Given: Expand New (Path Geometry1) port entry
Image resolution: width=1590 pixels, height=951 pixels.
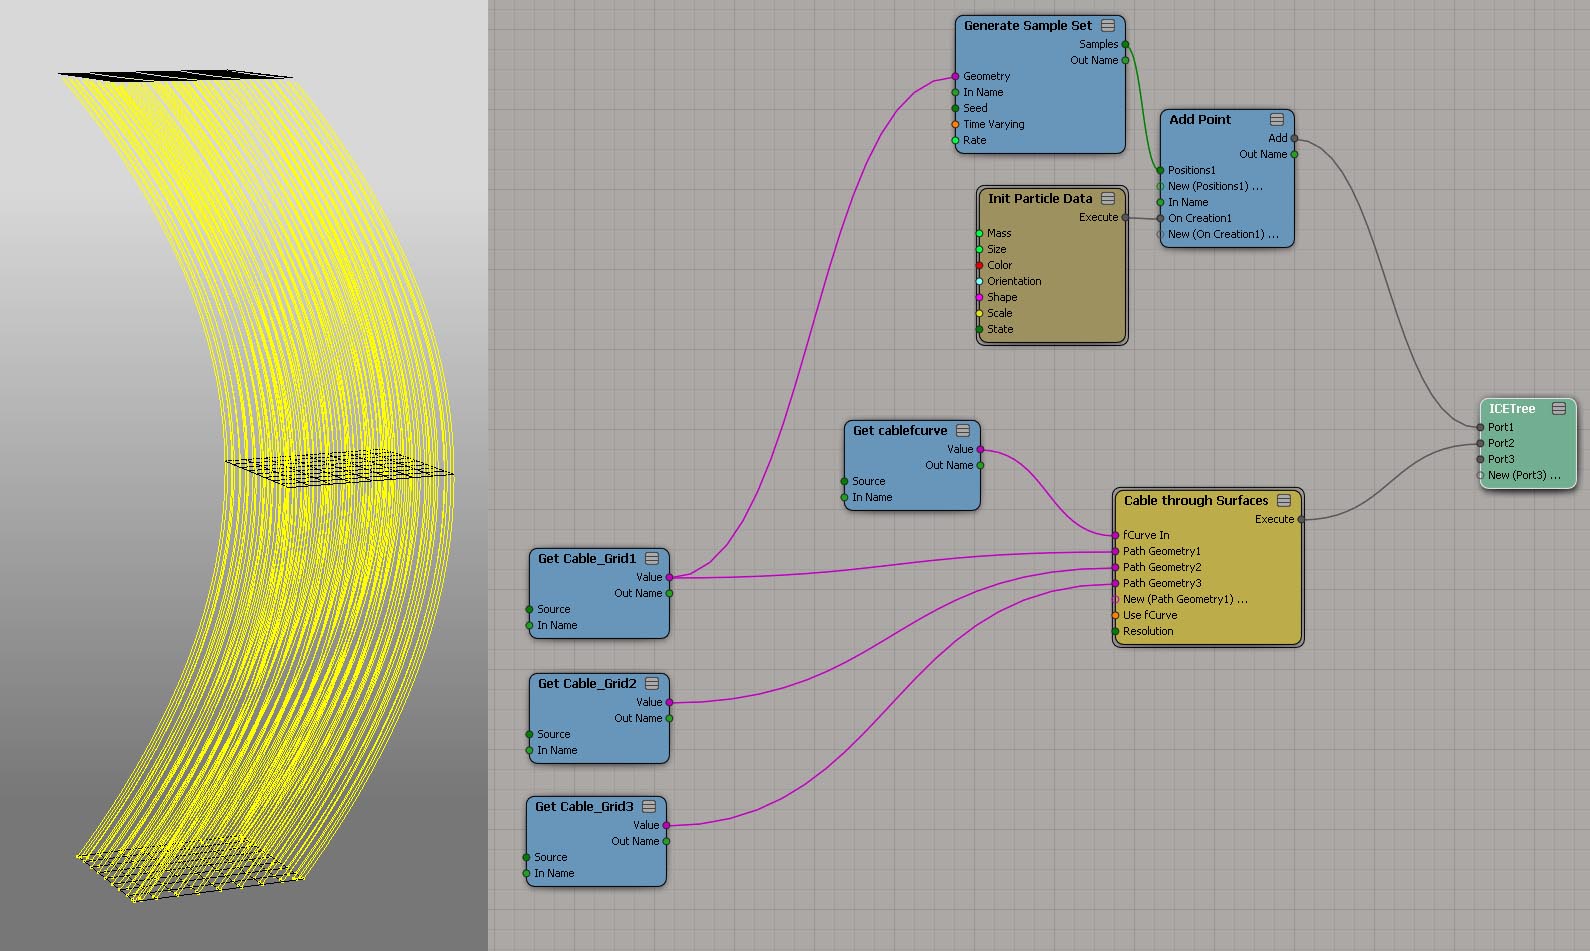Looking at the screenshot, I should [x=1184, y=600].
